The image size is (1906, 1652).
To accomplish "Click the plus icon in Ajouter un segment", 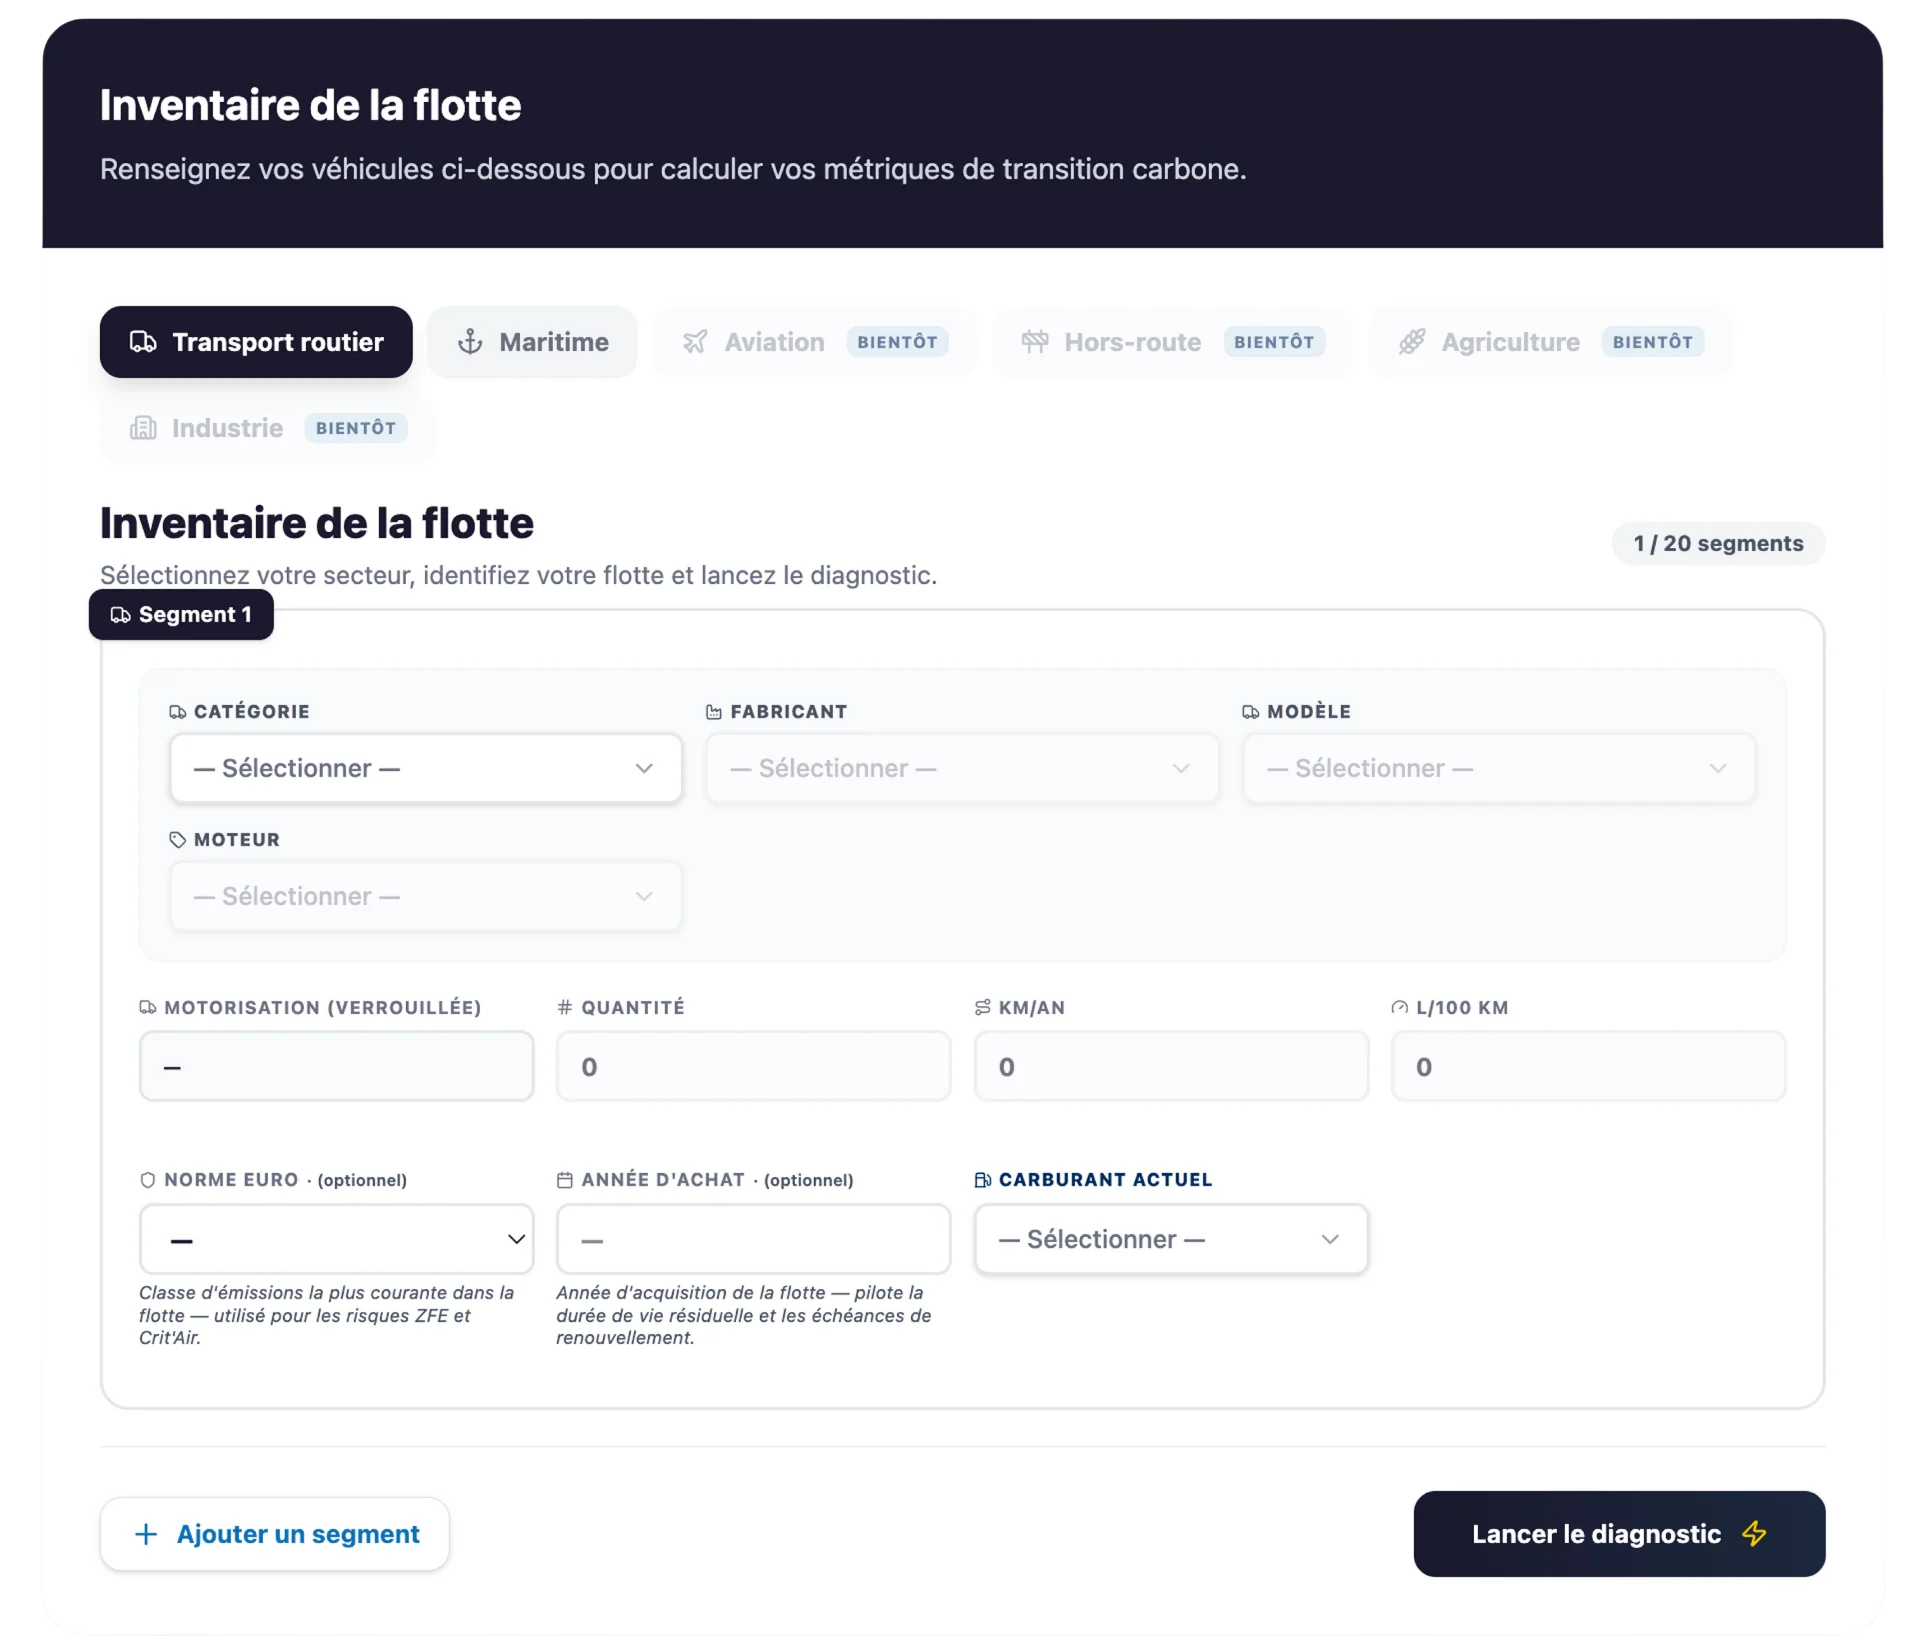I will click(146, 1534).
